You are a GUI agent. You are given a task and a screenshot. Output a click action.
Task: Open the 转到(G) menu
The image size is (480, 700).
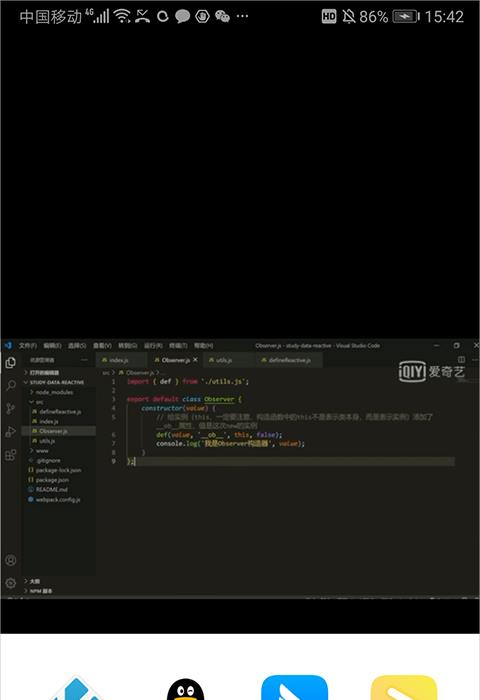(127, 346)
